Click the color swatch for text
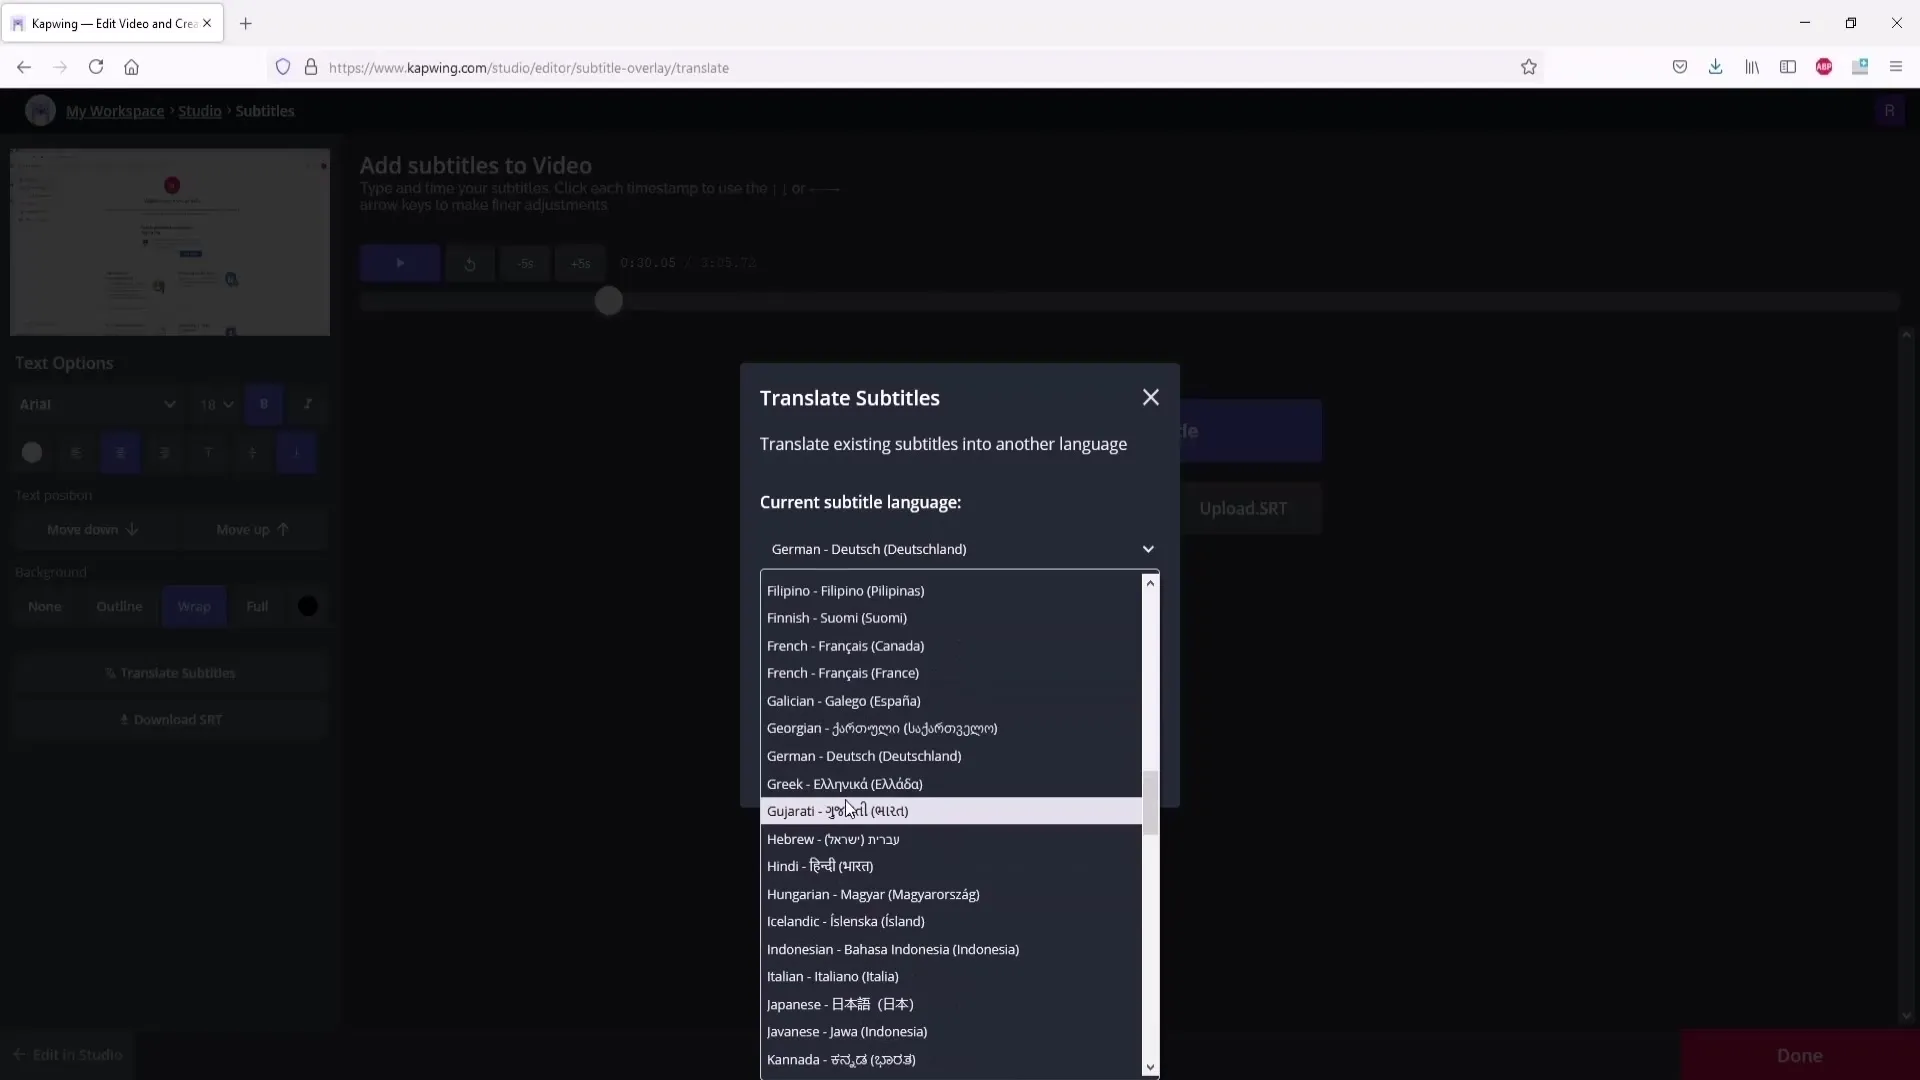The image size is (1920, 1080). pyautogui.click(x=32, y=452)
